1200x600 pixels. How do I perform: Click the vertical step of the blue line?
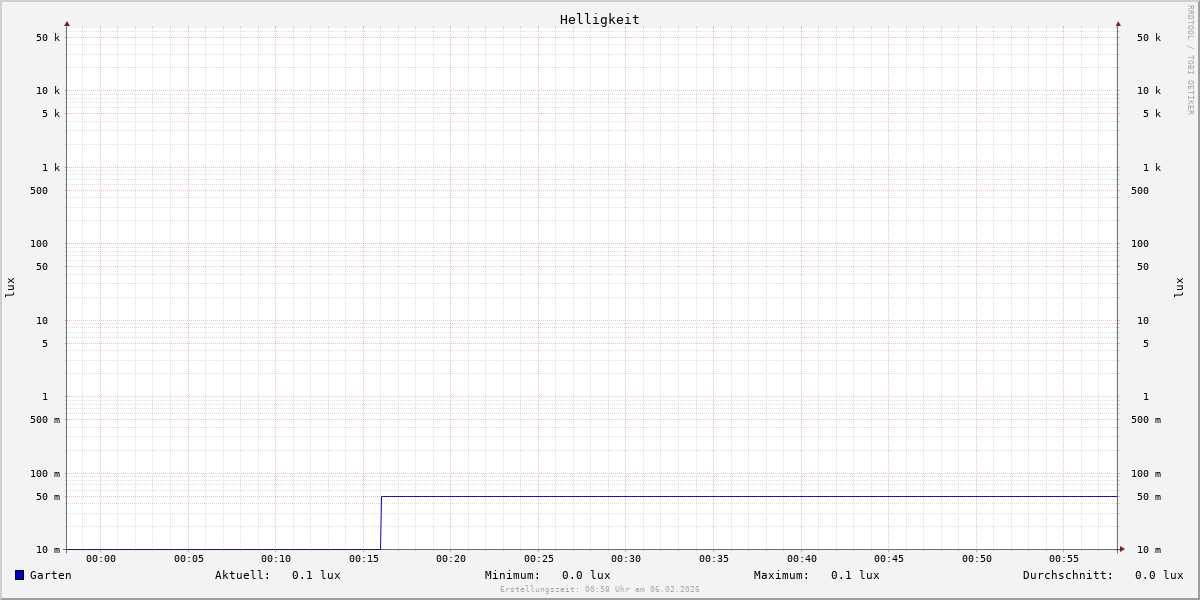[x=381, y=522]
